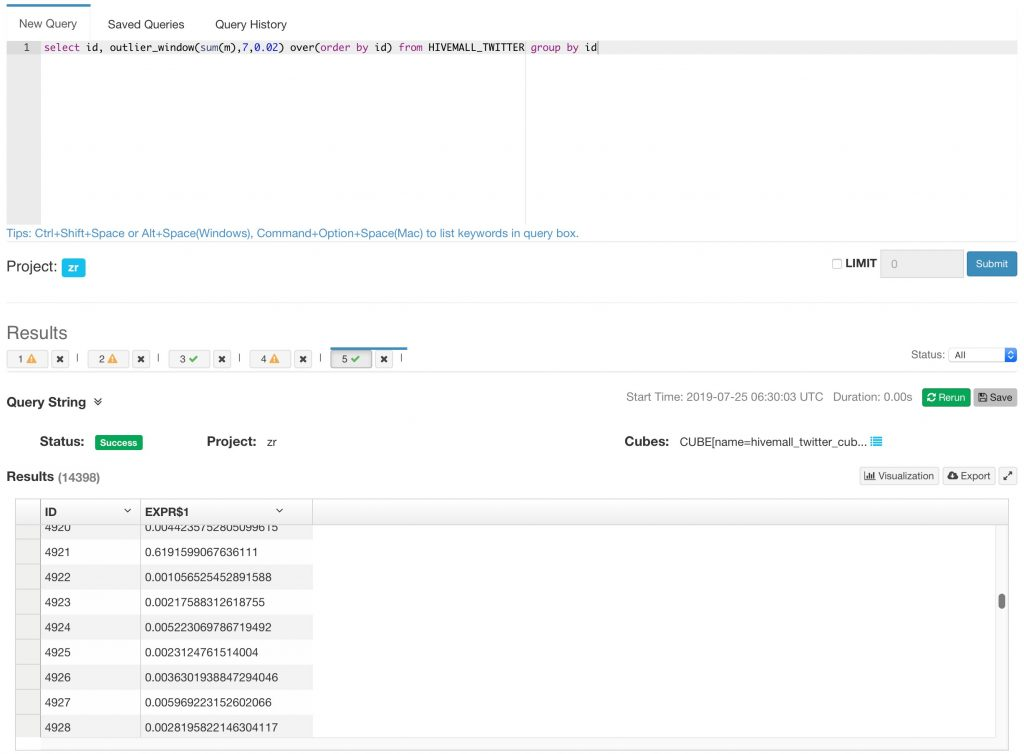This screenshot has height=754, width=1024.
Task: Close result tab 1
Action: click(x=60, y=359)
